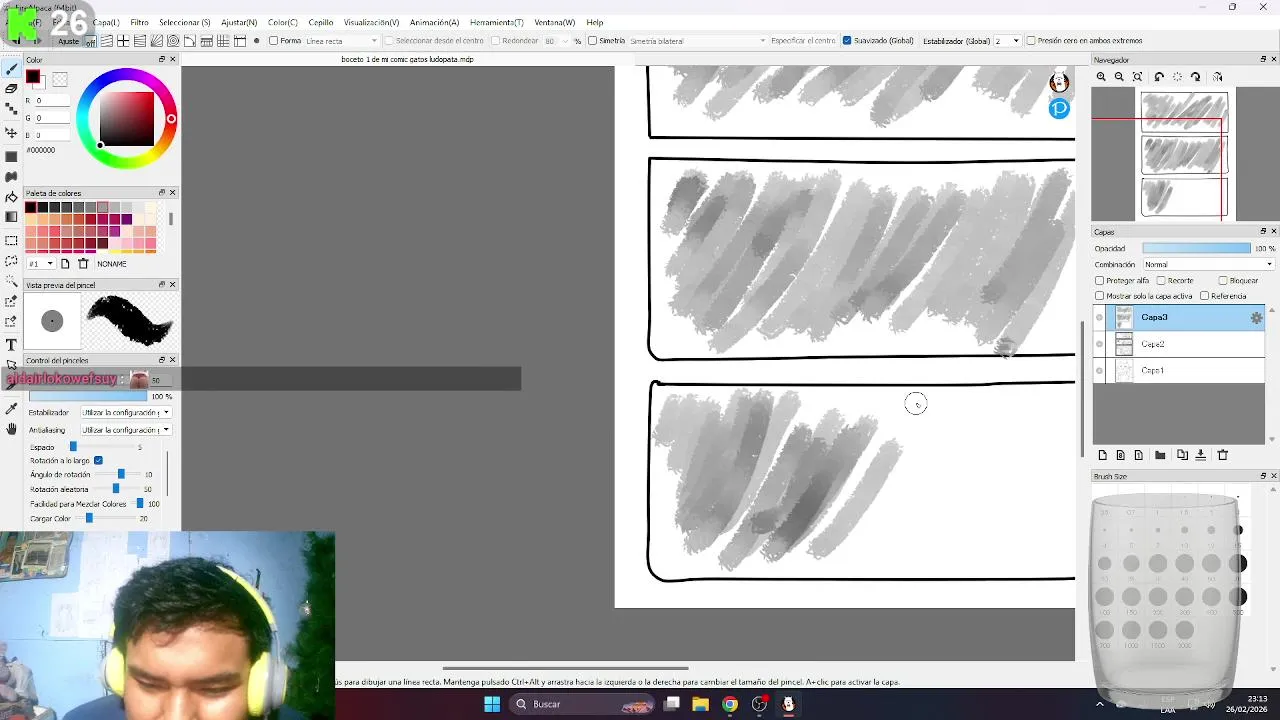Add a new layer folder
The width and height of the screenshot is (1280, 720).
pos(1160,455)
